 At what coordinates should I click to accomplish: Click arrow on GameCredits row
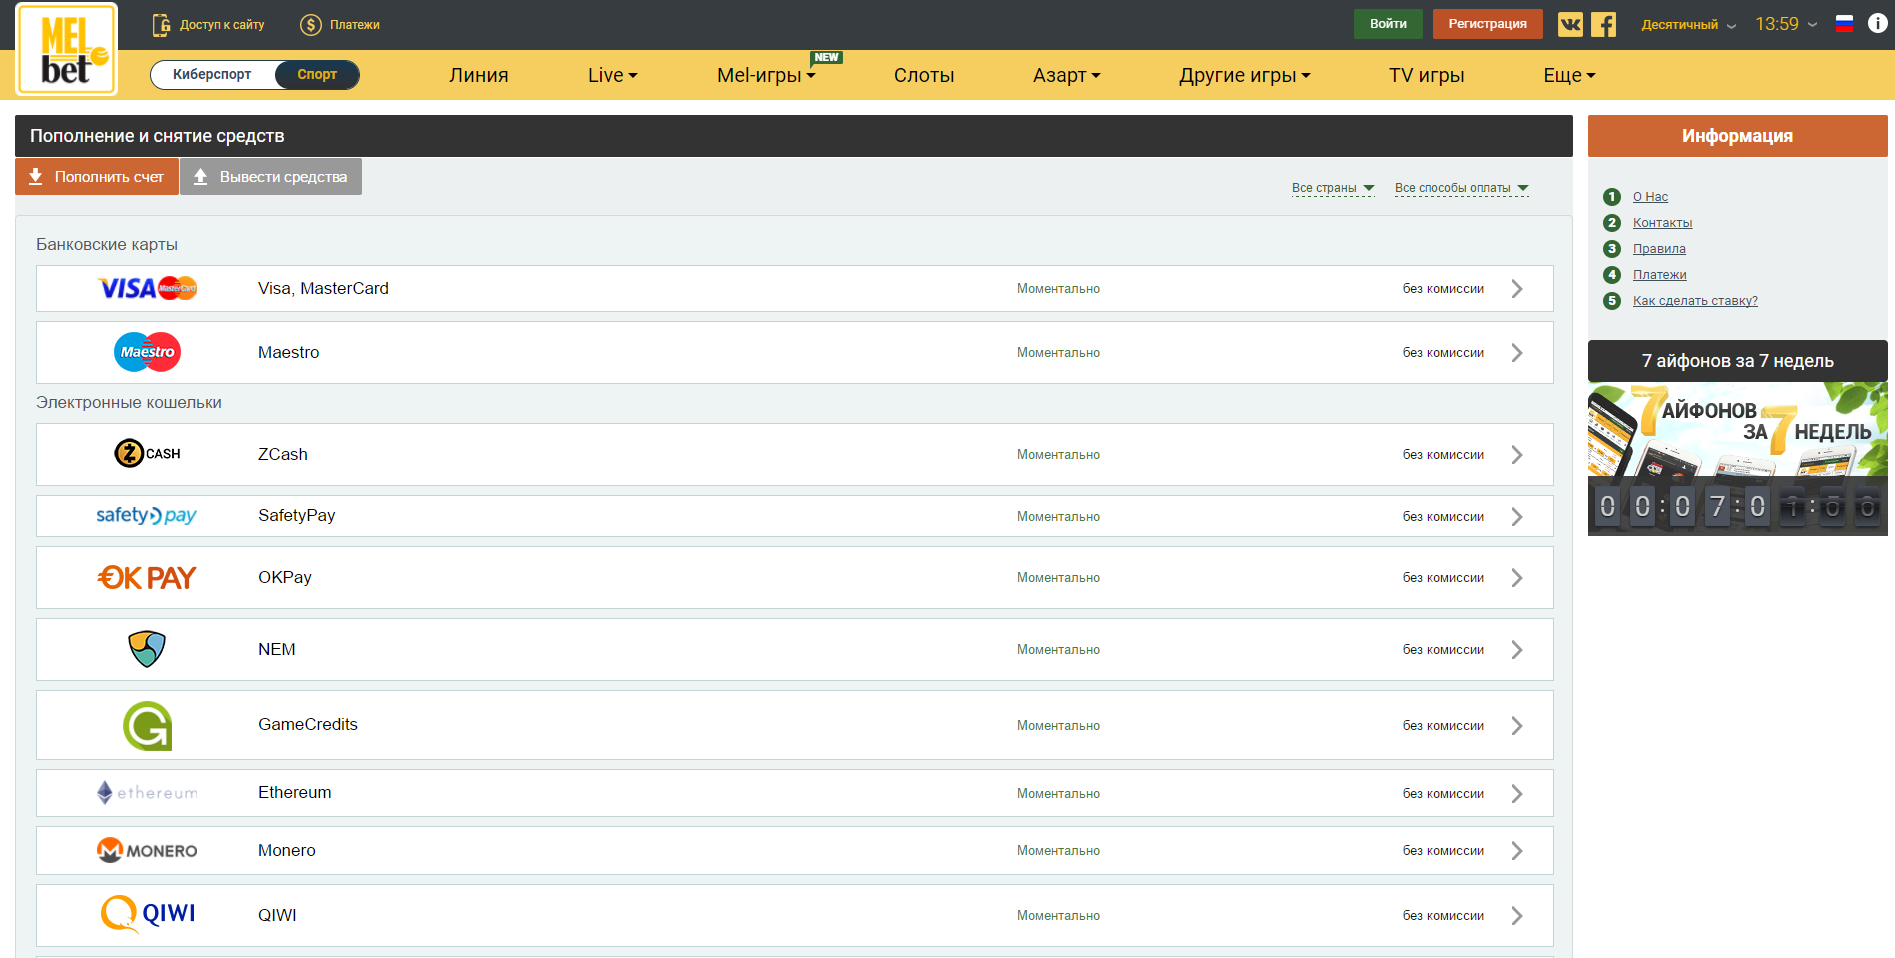(x=1517, y=726)
